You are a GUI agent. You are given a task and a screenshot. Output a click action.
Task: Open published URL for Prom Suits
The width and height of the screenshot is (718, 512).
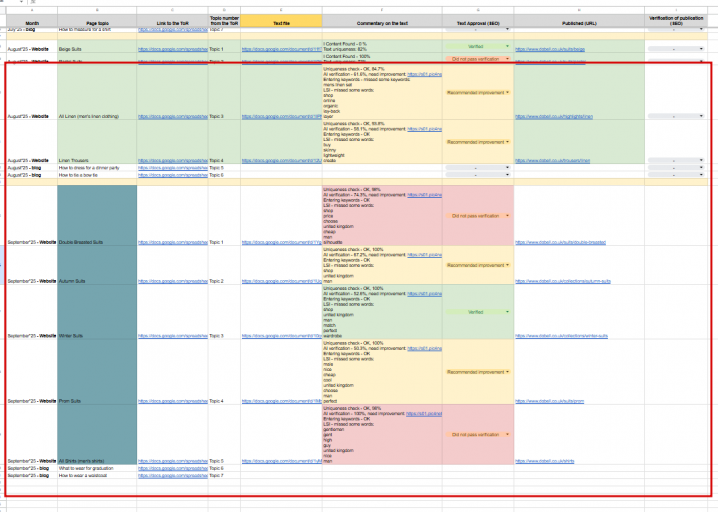(x=549, y=401)
